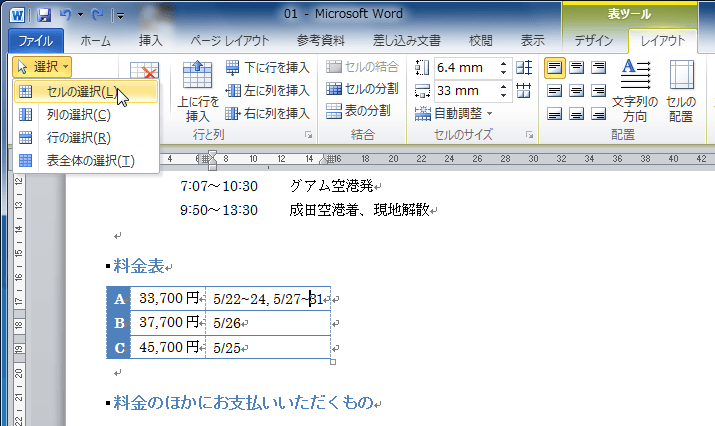Open the table tools デザイン tab

pyautogui.click(x=594, y=41)
